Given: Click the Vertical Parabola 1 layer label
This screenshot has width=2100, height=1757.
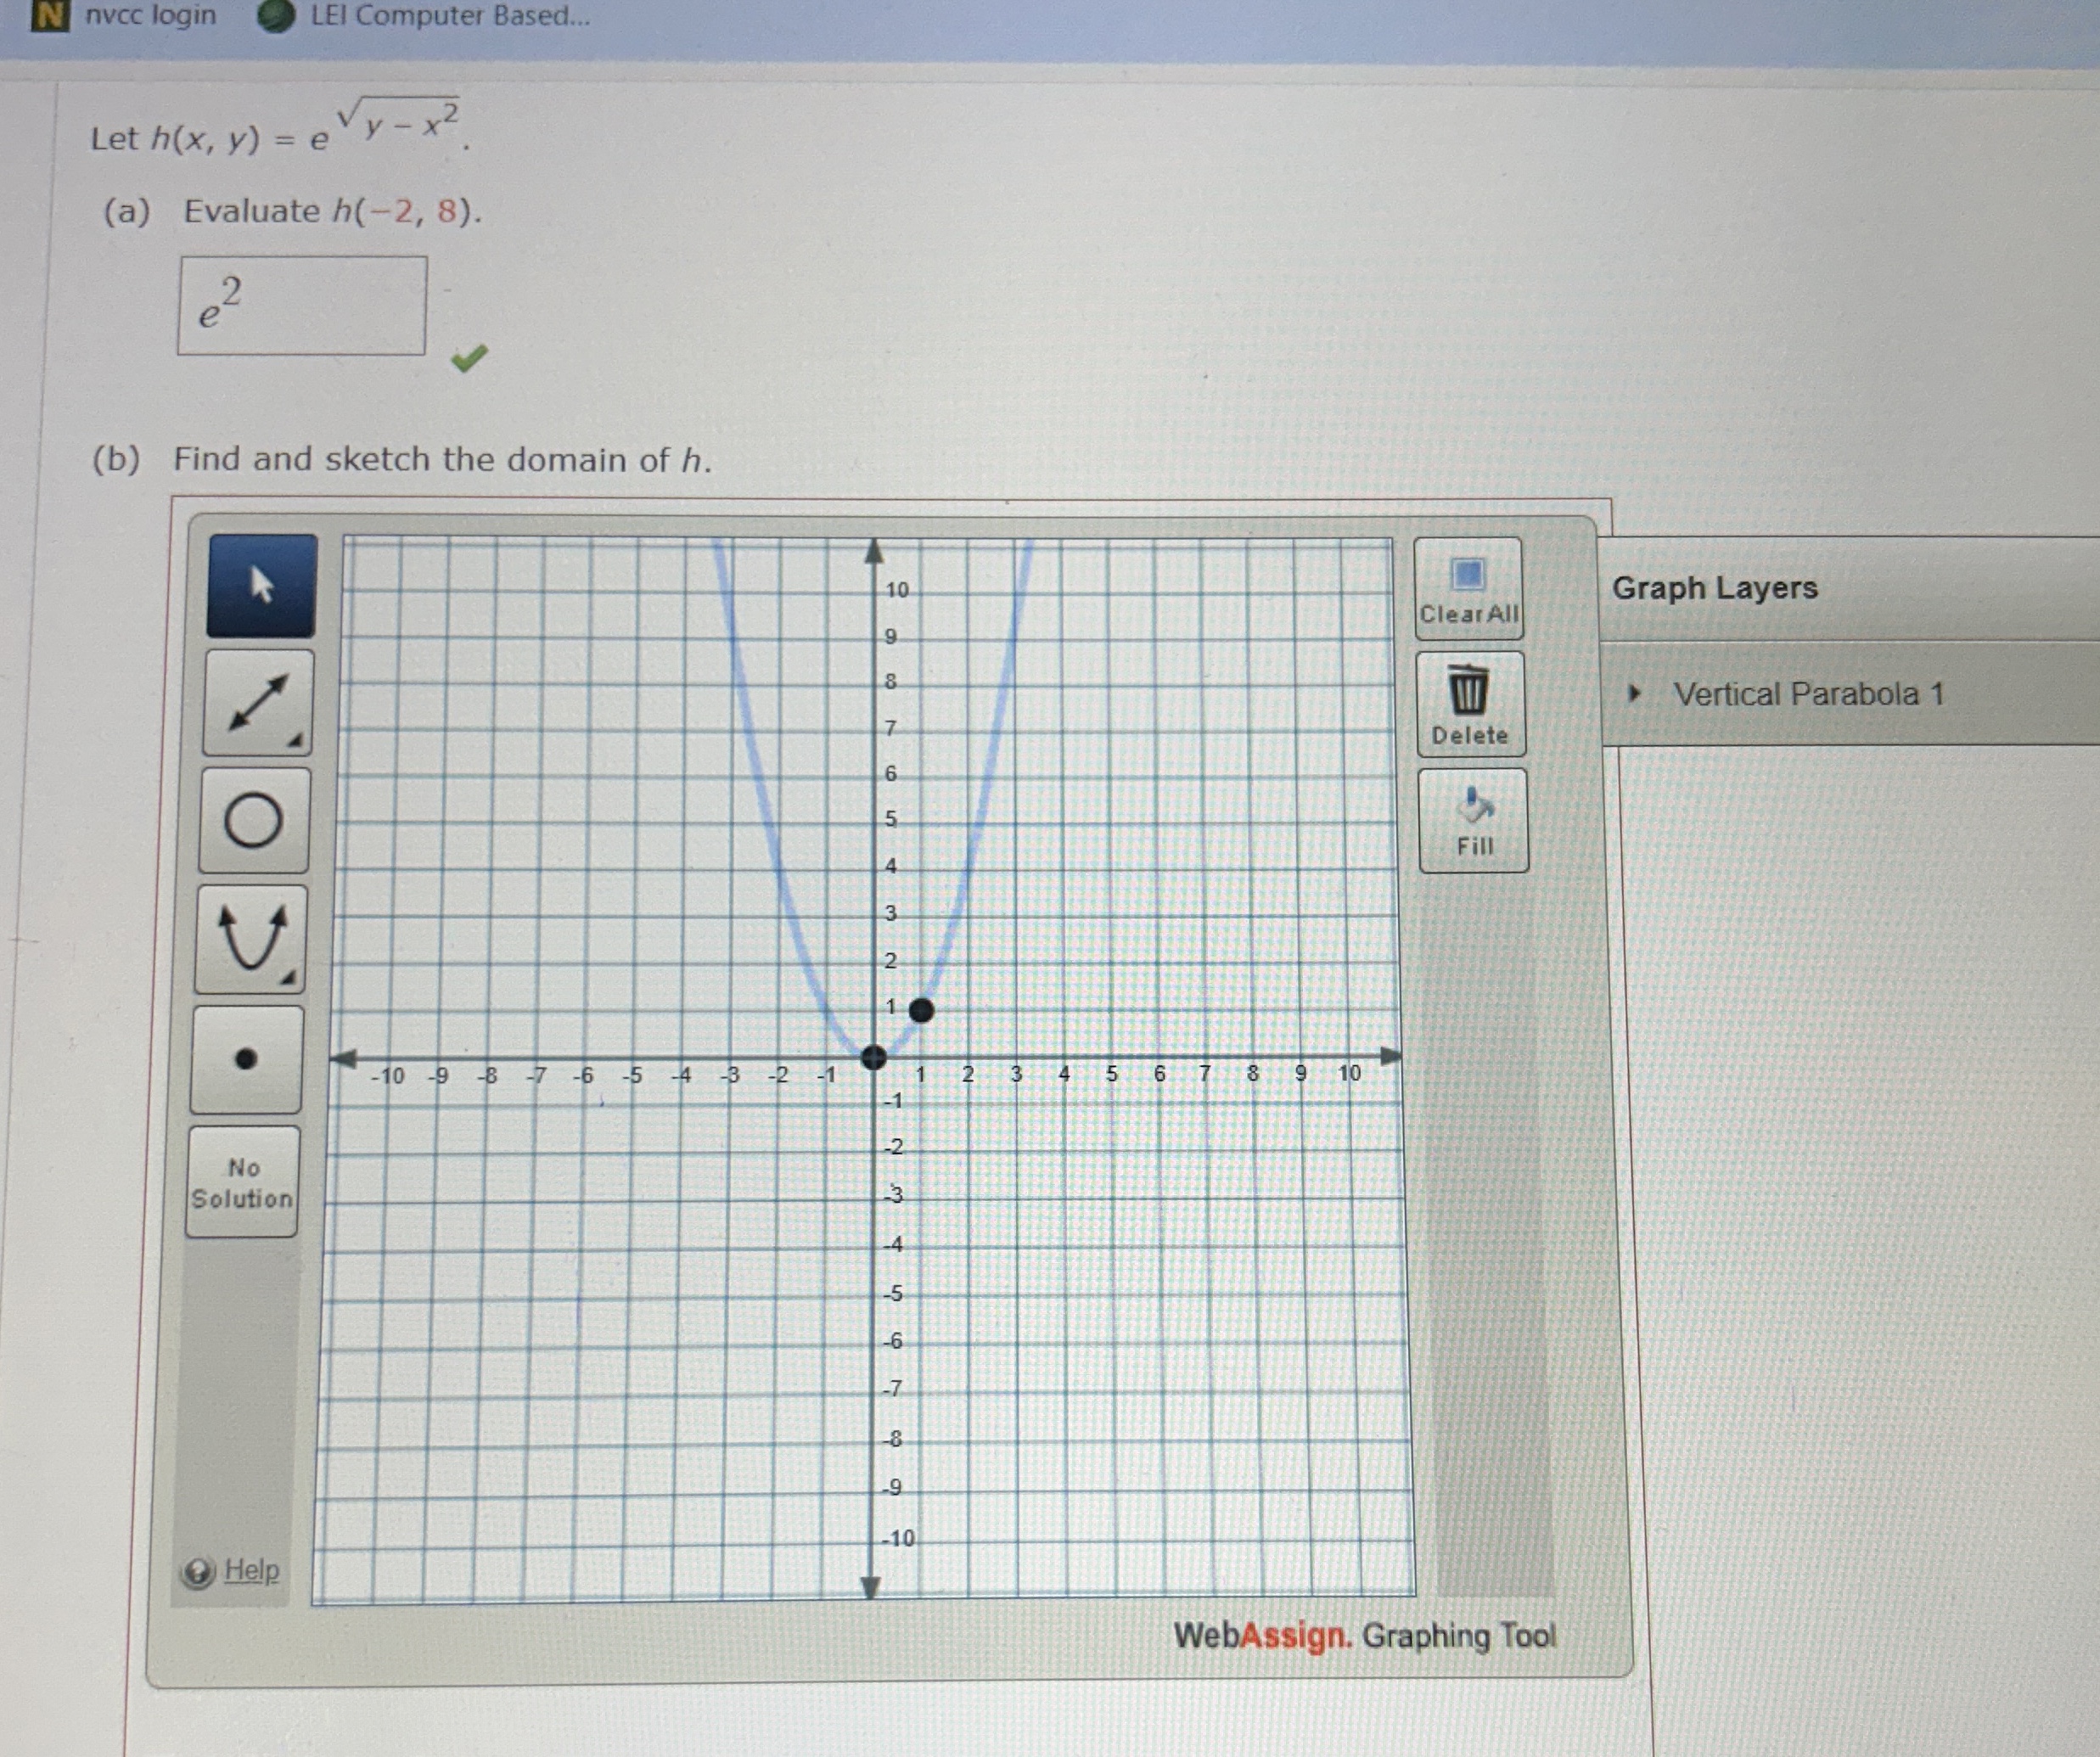Looking at the screenshot, I should (1808, 693).
